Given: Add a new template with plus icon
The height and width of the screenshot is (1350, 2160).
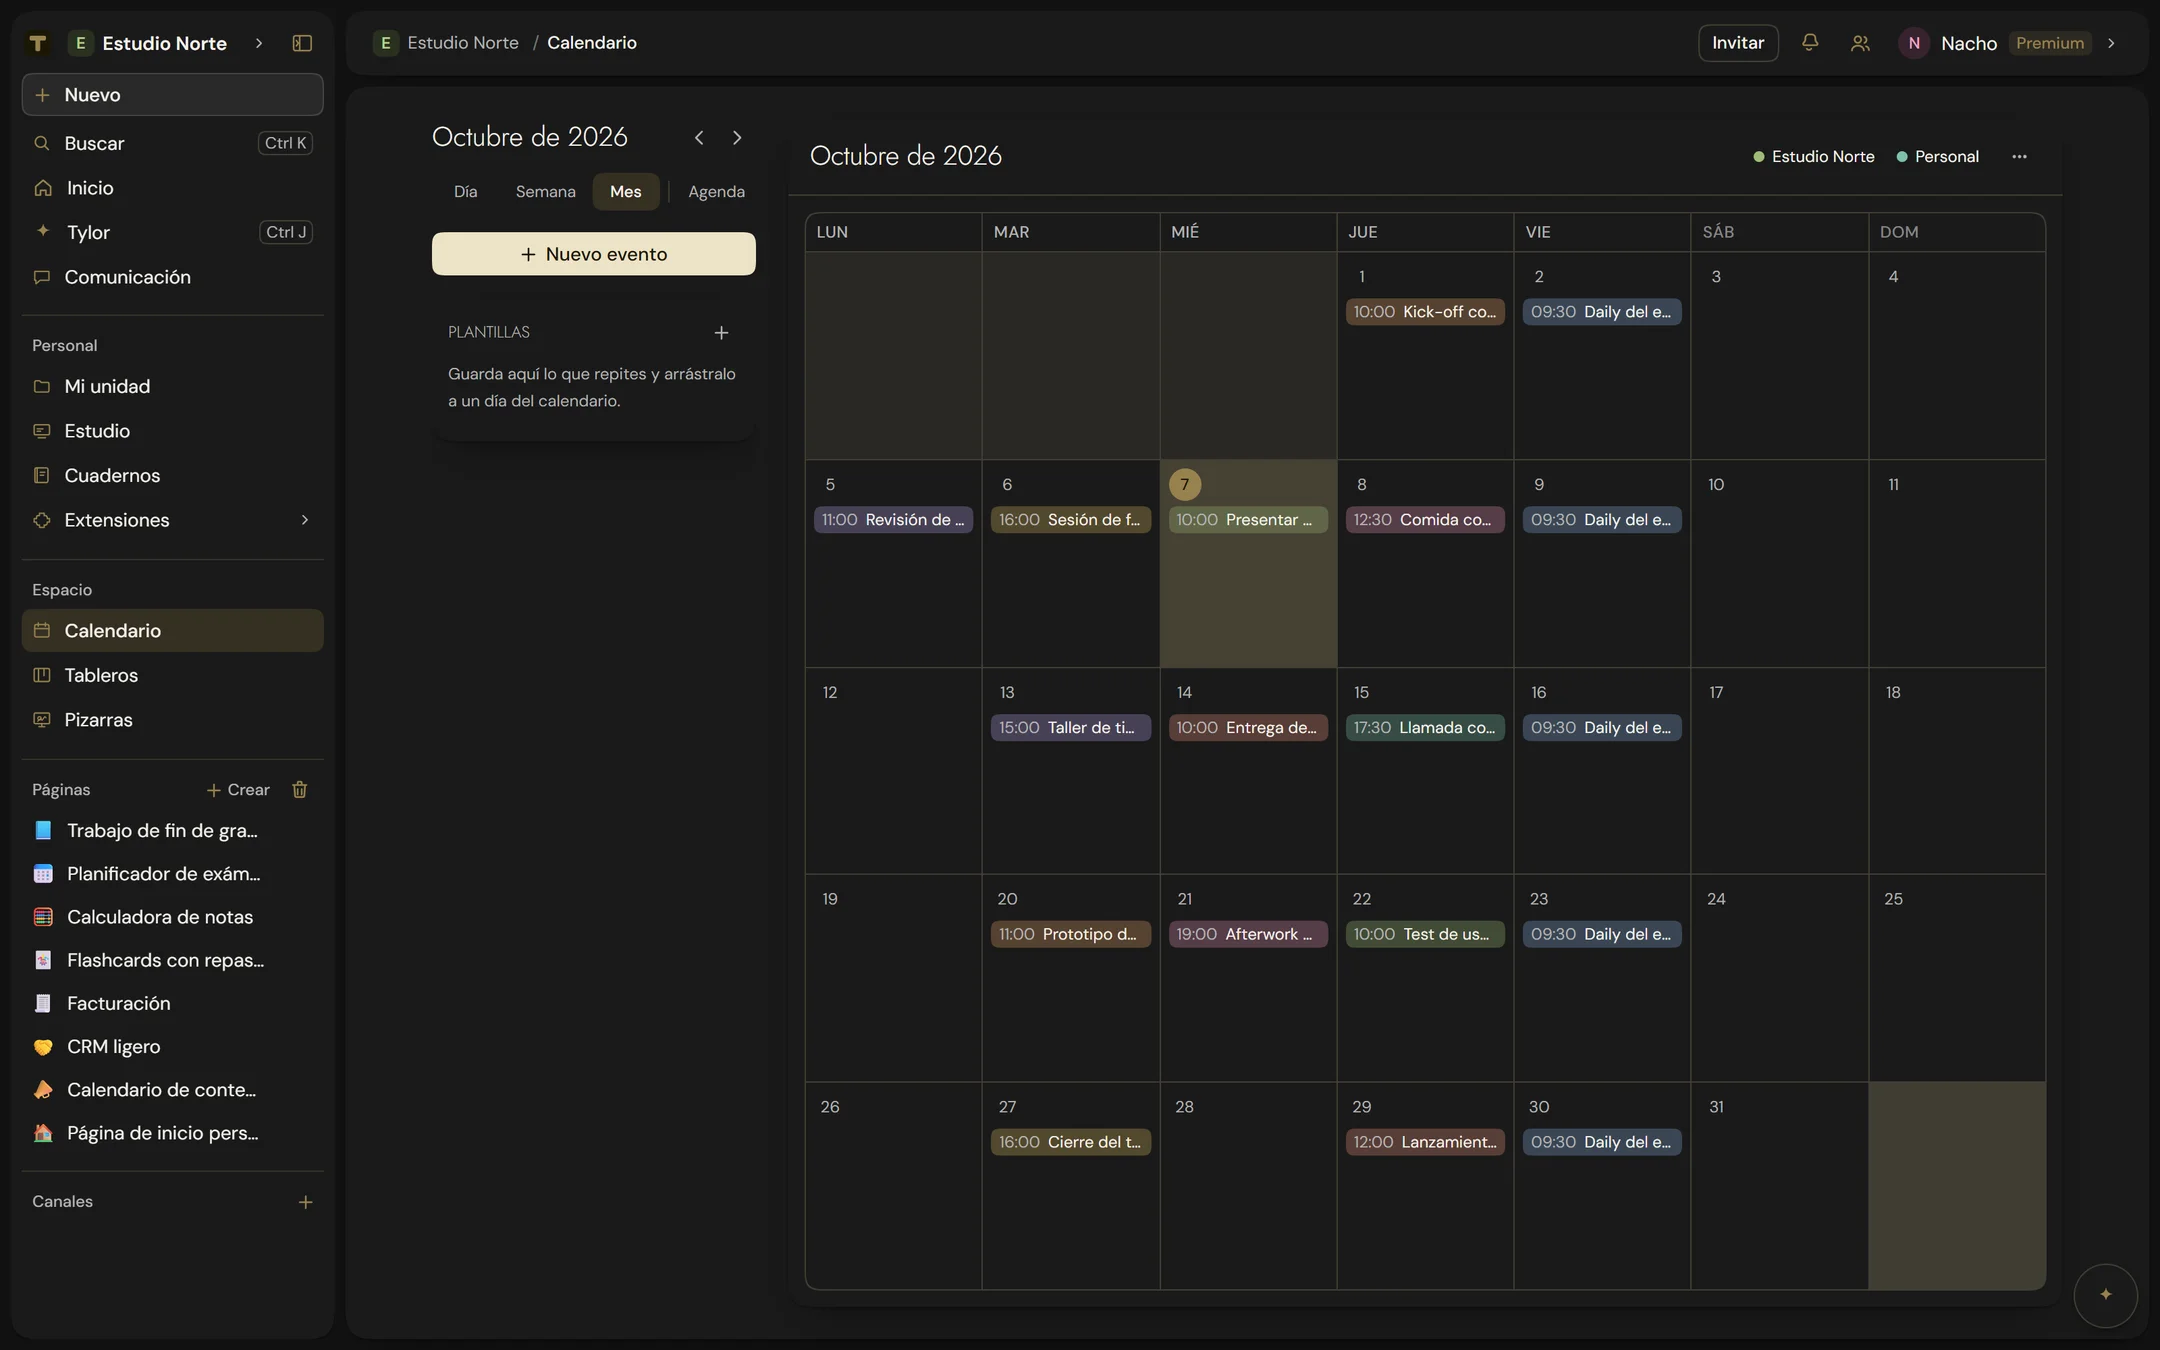Looking at the screenshot, I should point(721,333).
